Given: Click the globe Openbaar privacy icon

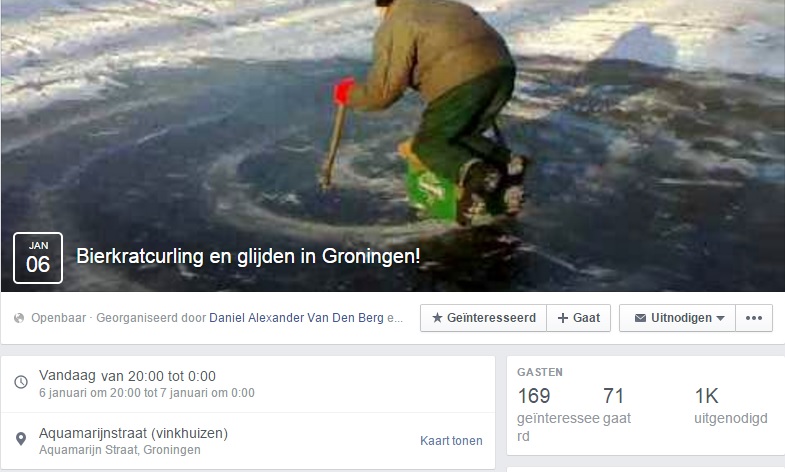Looking at the screenshot, I should tap(19, 318).
